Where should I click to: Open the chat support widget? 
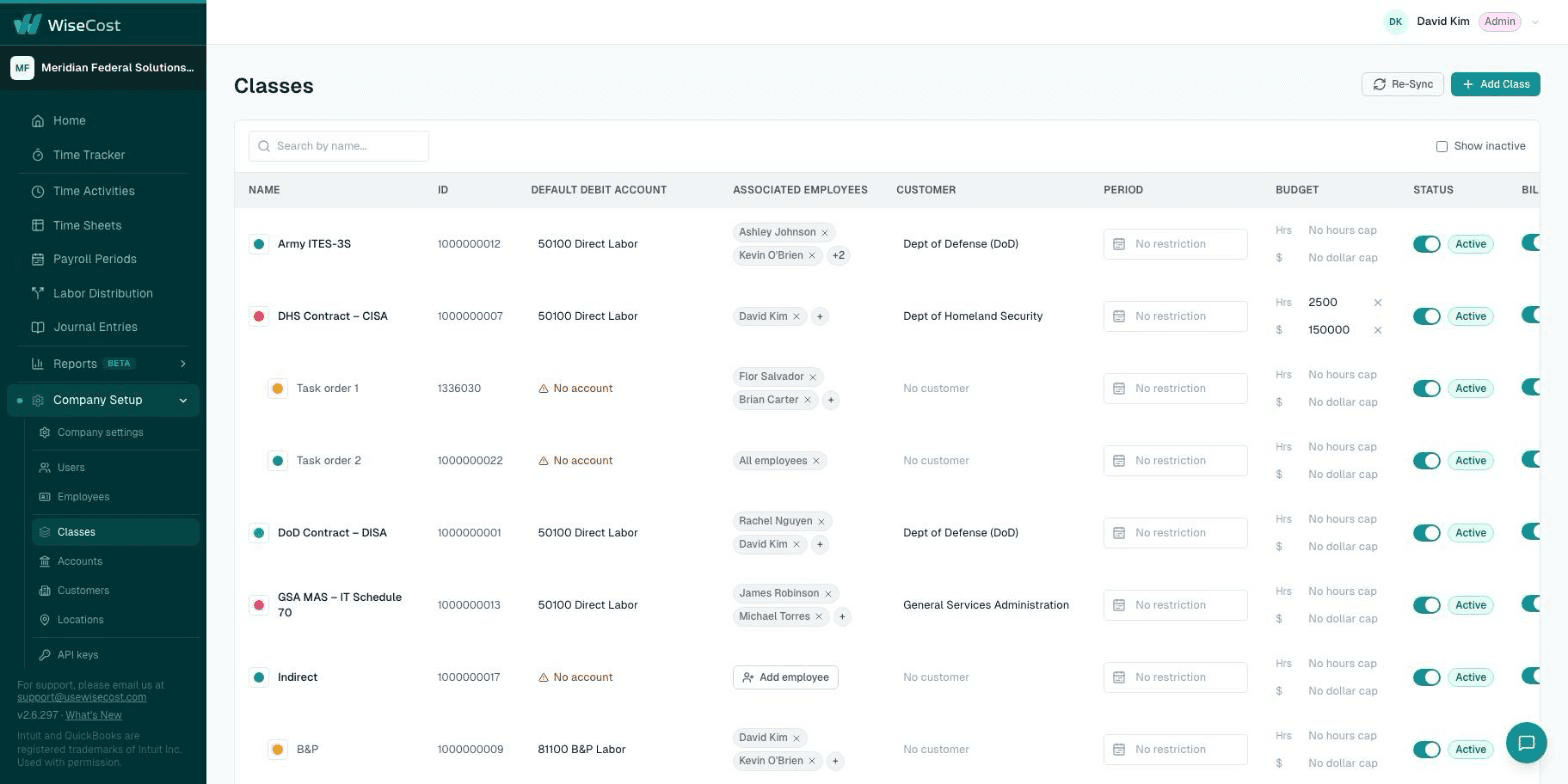pos(1526,742)
